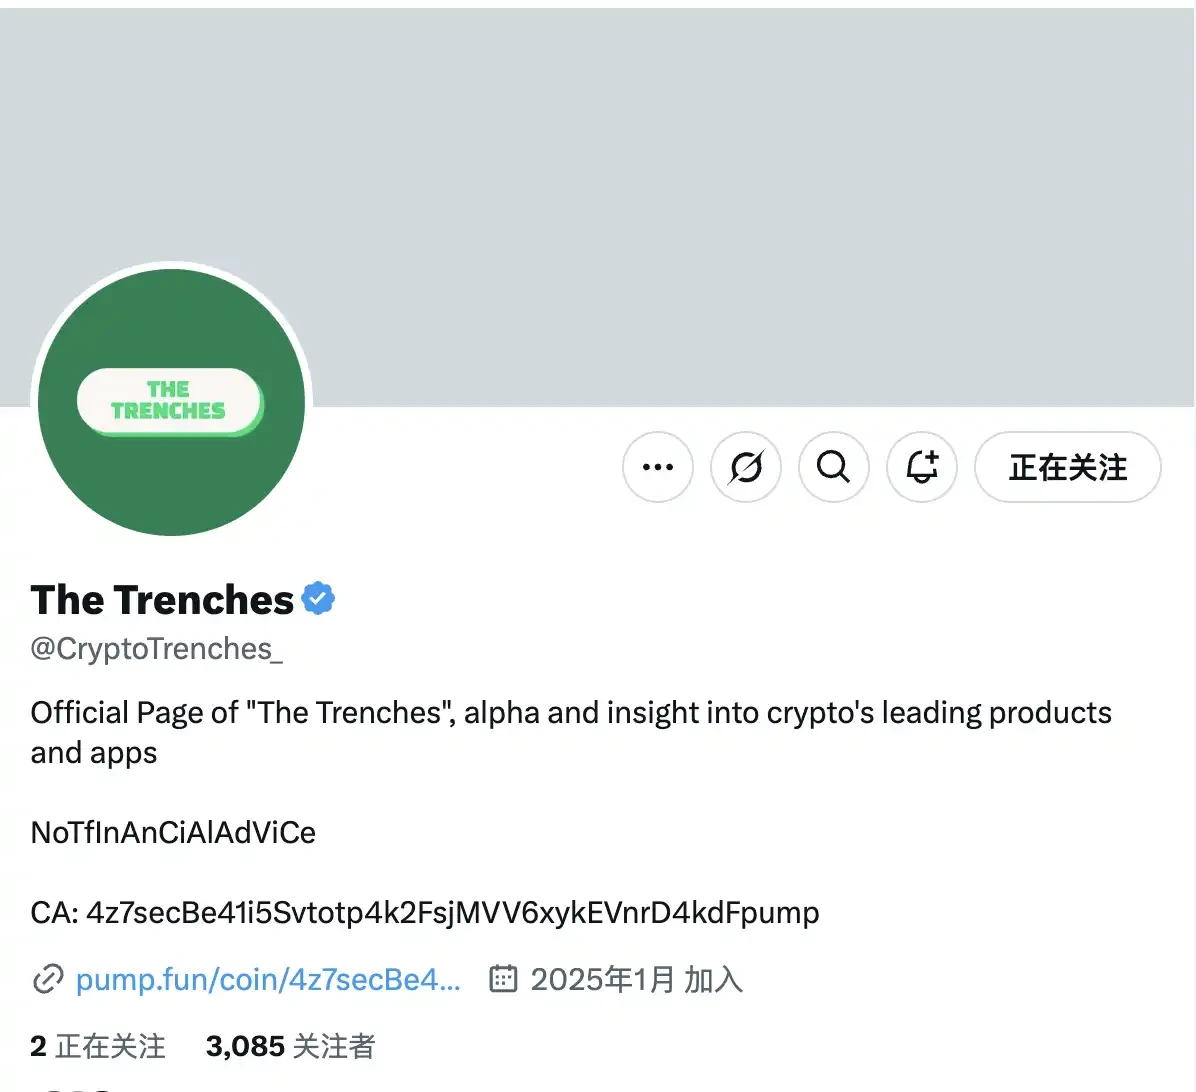The image size is (1196, 1092).
Task: Click the monetization compass icon
Action: (745, 467)
